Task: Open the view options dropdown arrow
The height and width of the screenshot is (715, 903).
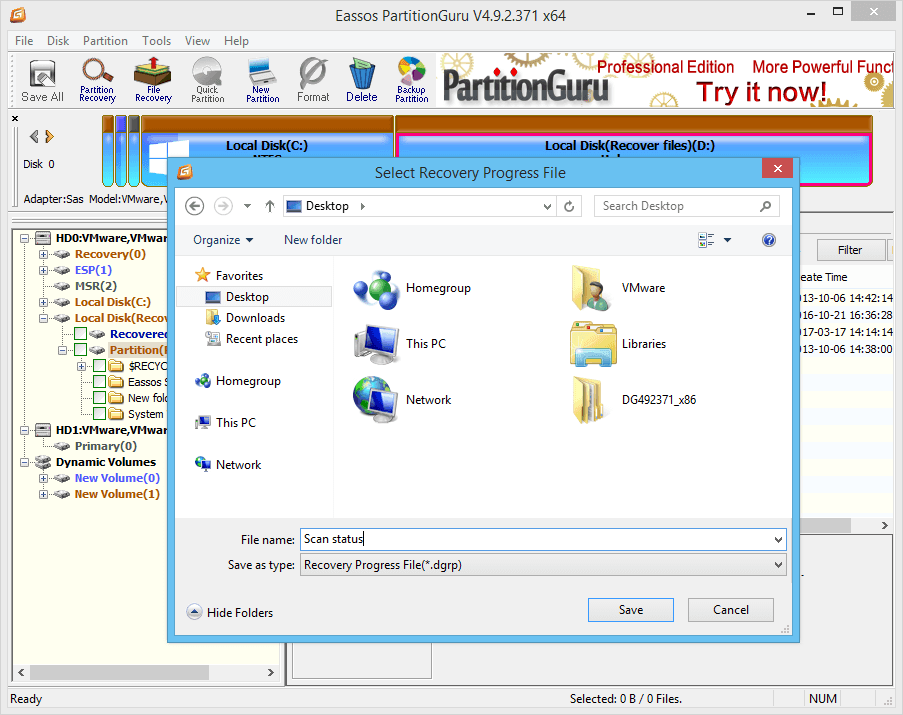Action: (727, 240)
